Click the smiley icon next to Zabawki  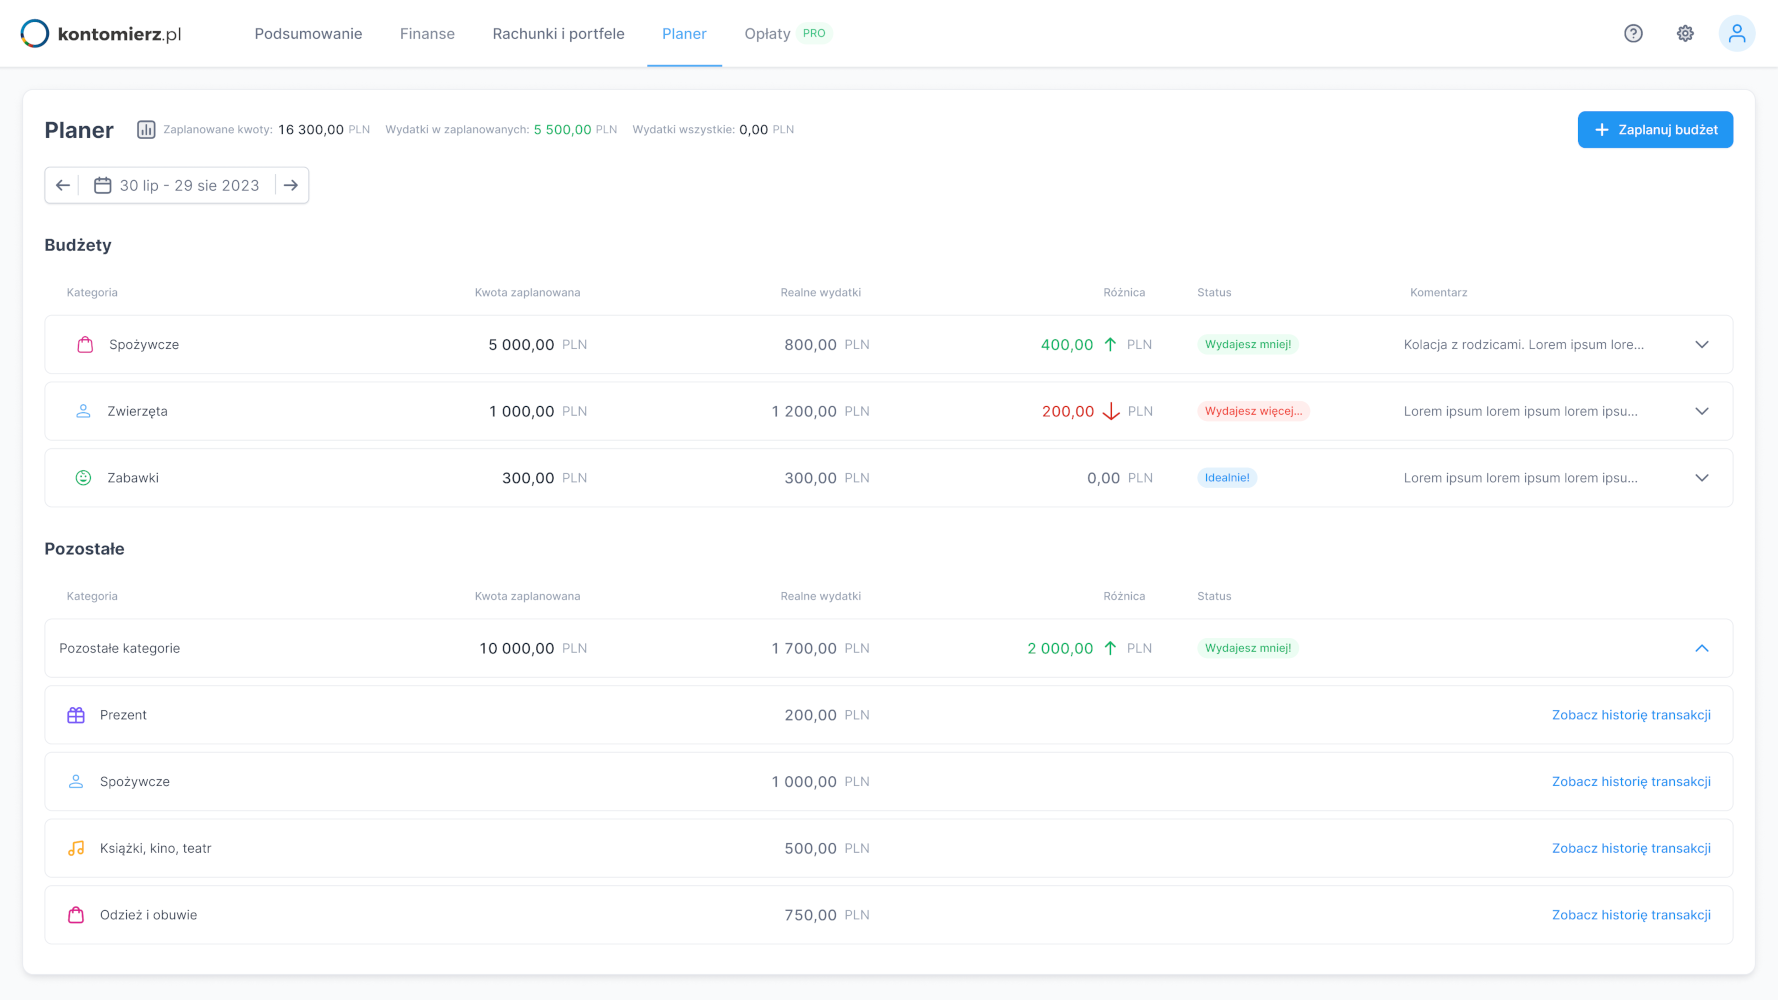[x=84, y=478]
